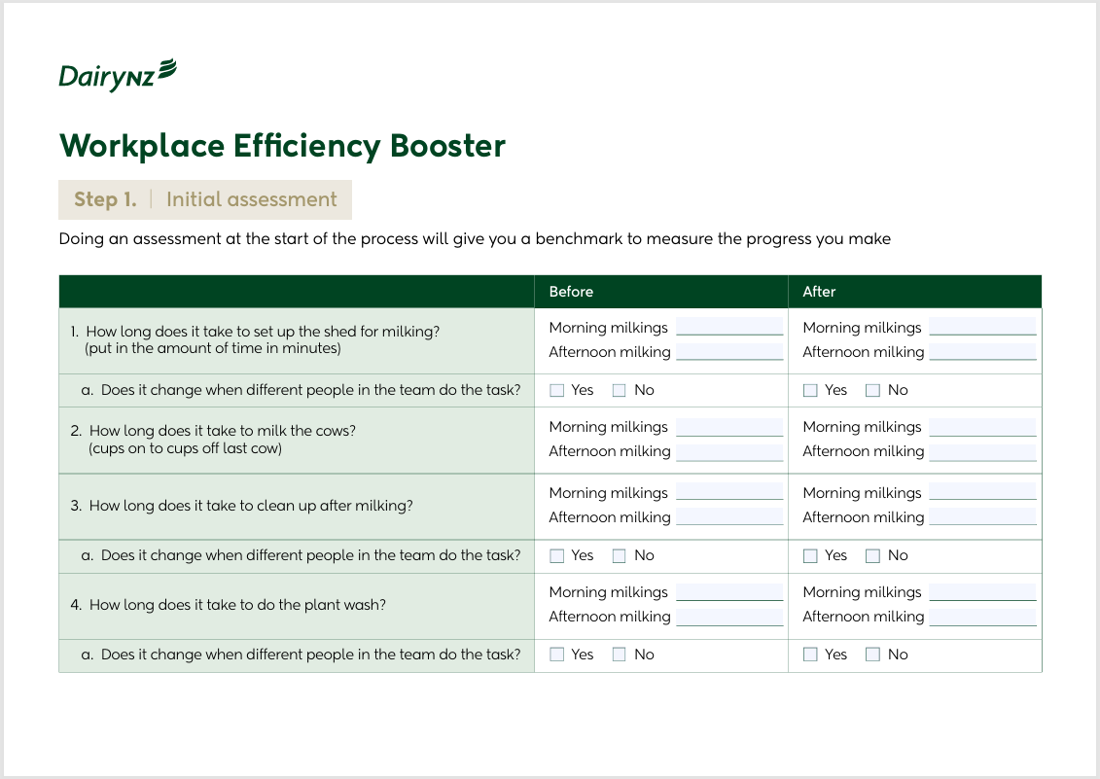This screenshot has height=779, width=1100.
Task: Tick Before No for plant wash question
Action: click(619, 654)
